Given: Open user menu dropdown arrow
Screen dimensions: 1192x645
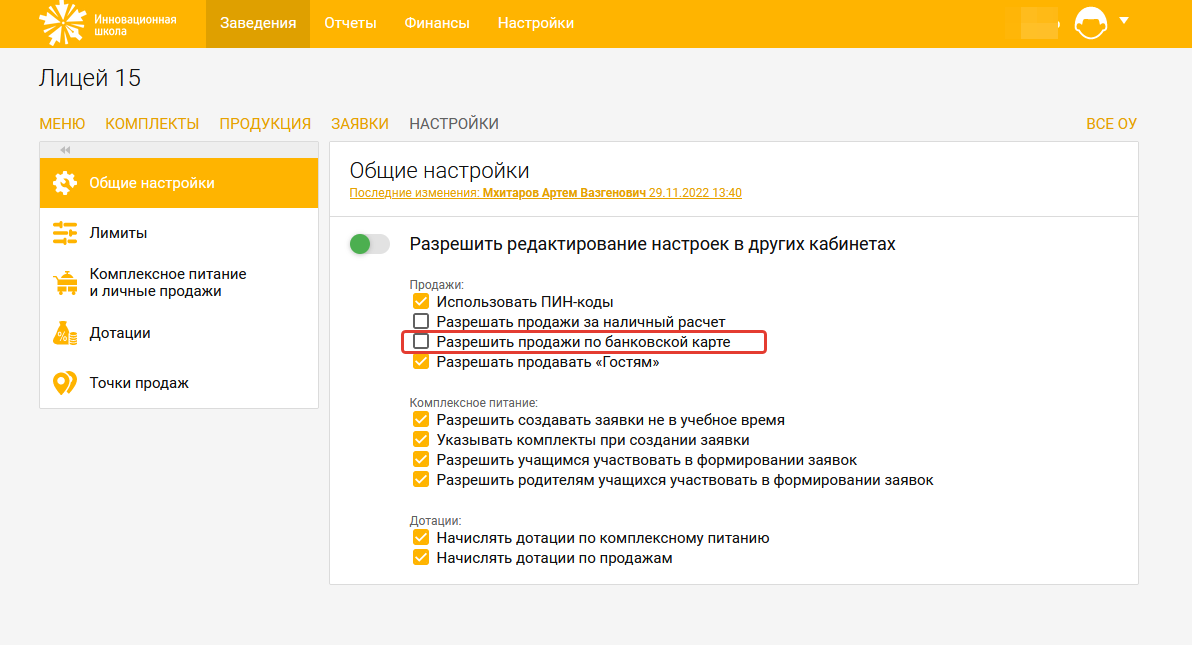Looking at the screenshot, I should pyautogui.click(x=1124, y=20).
